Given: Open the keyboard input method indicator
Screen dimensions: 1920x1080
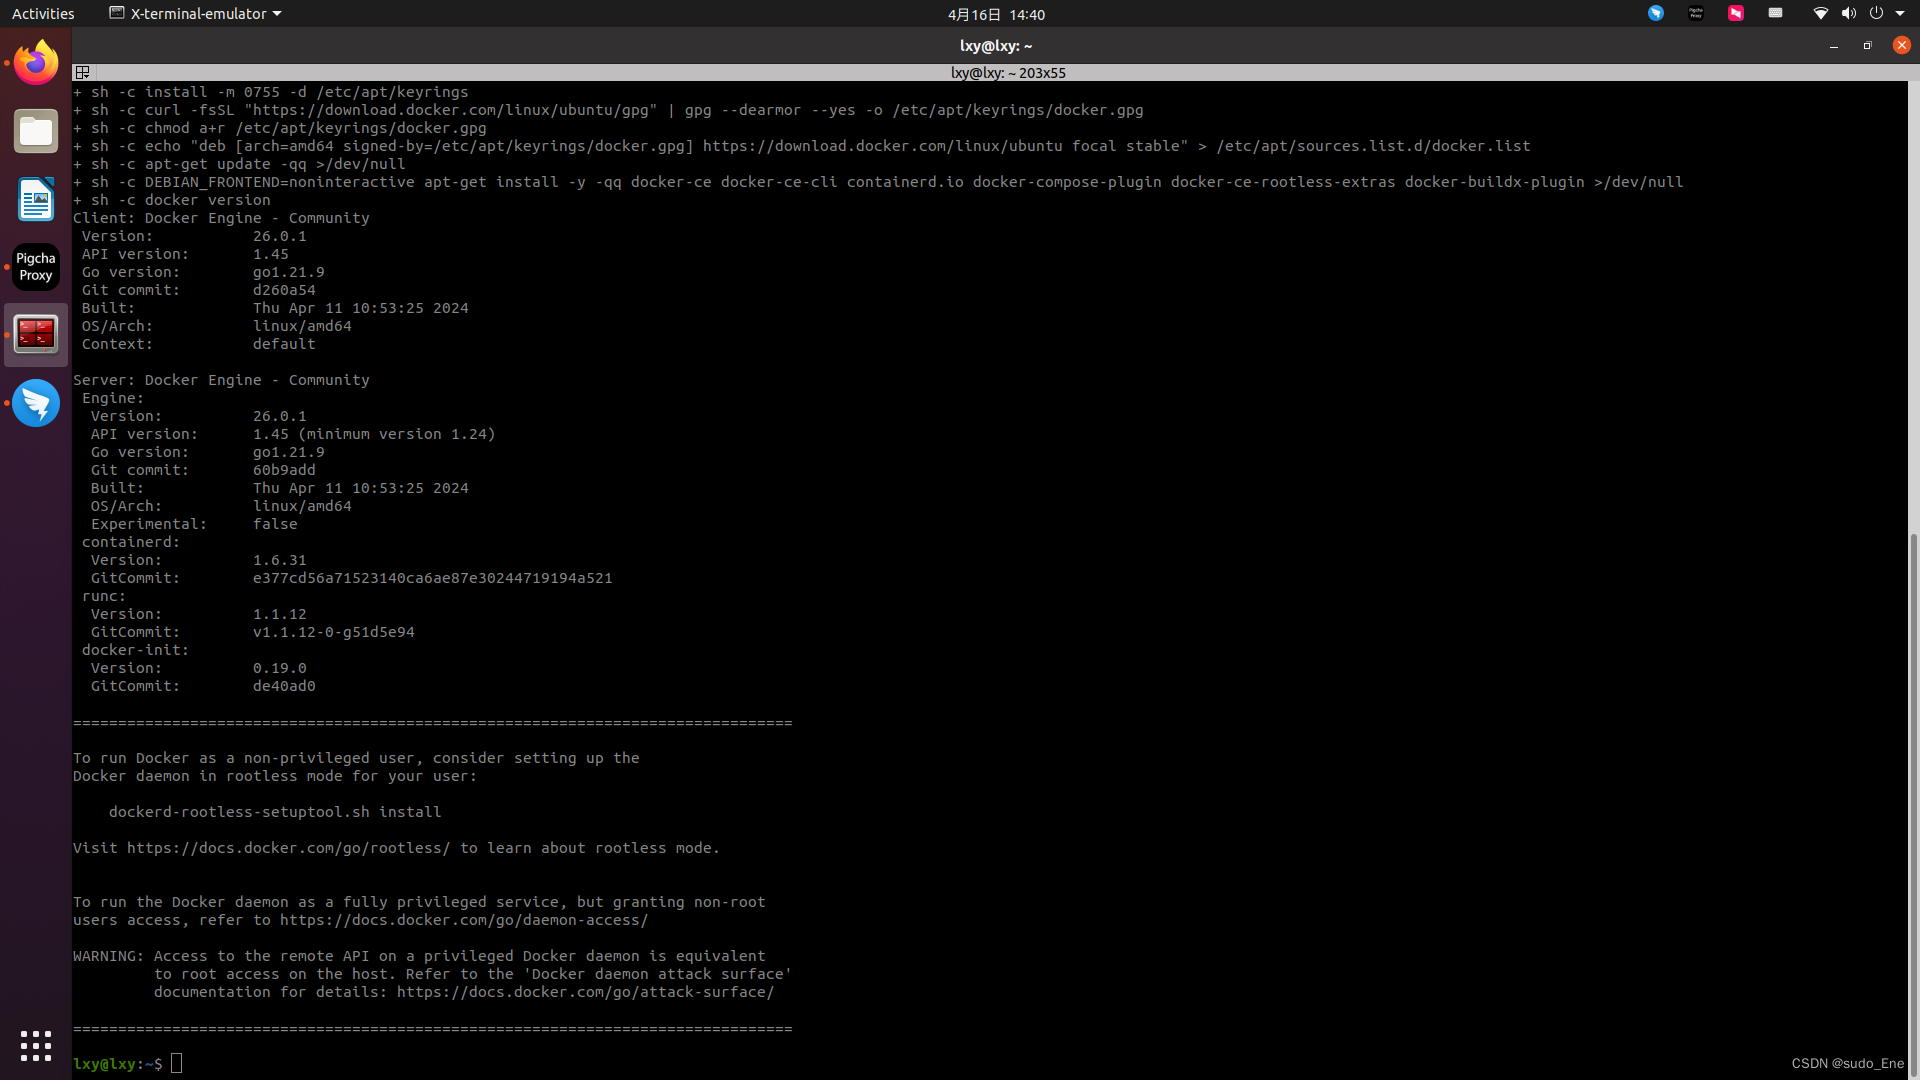Looking at the screenshot, I should [1775, 14].
